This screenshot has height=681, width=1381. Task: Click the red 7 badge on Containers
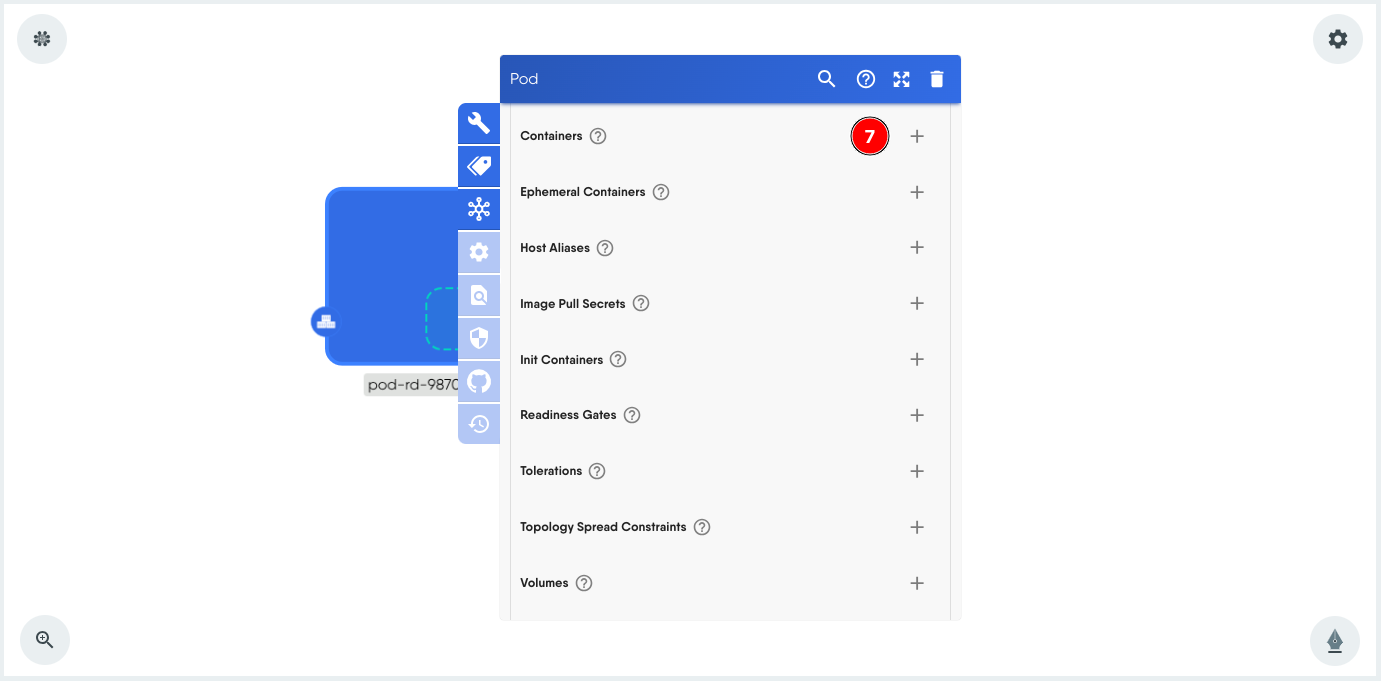[x=870, y=136]
